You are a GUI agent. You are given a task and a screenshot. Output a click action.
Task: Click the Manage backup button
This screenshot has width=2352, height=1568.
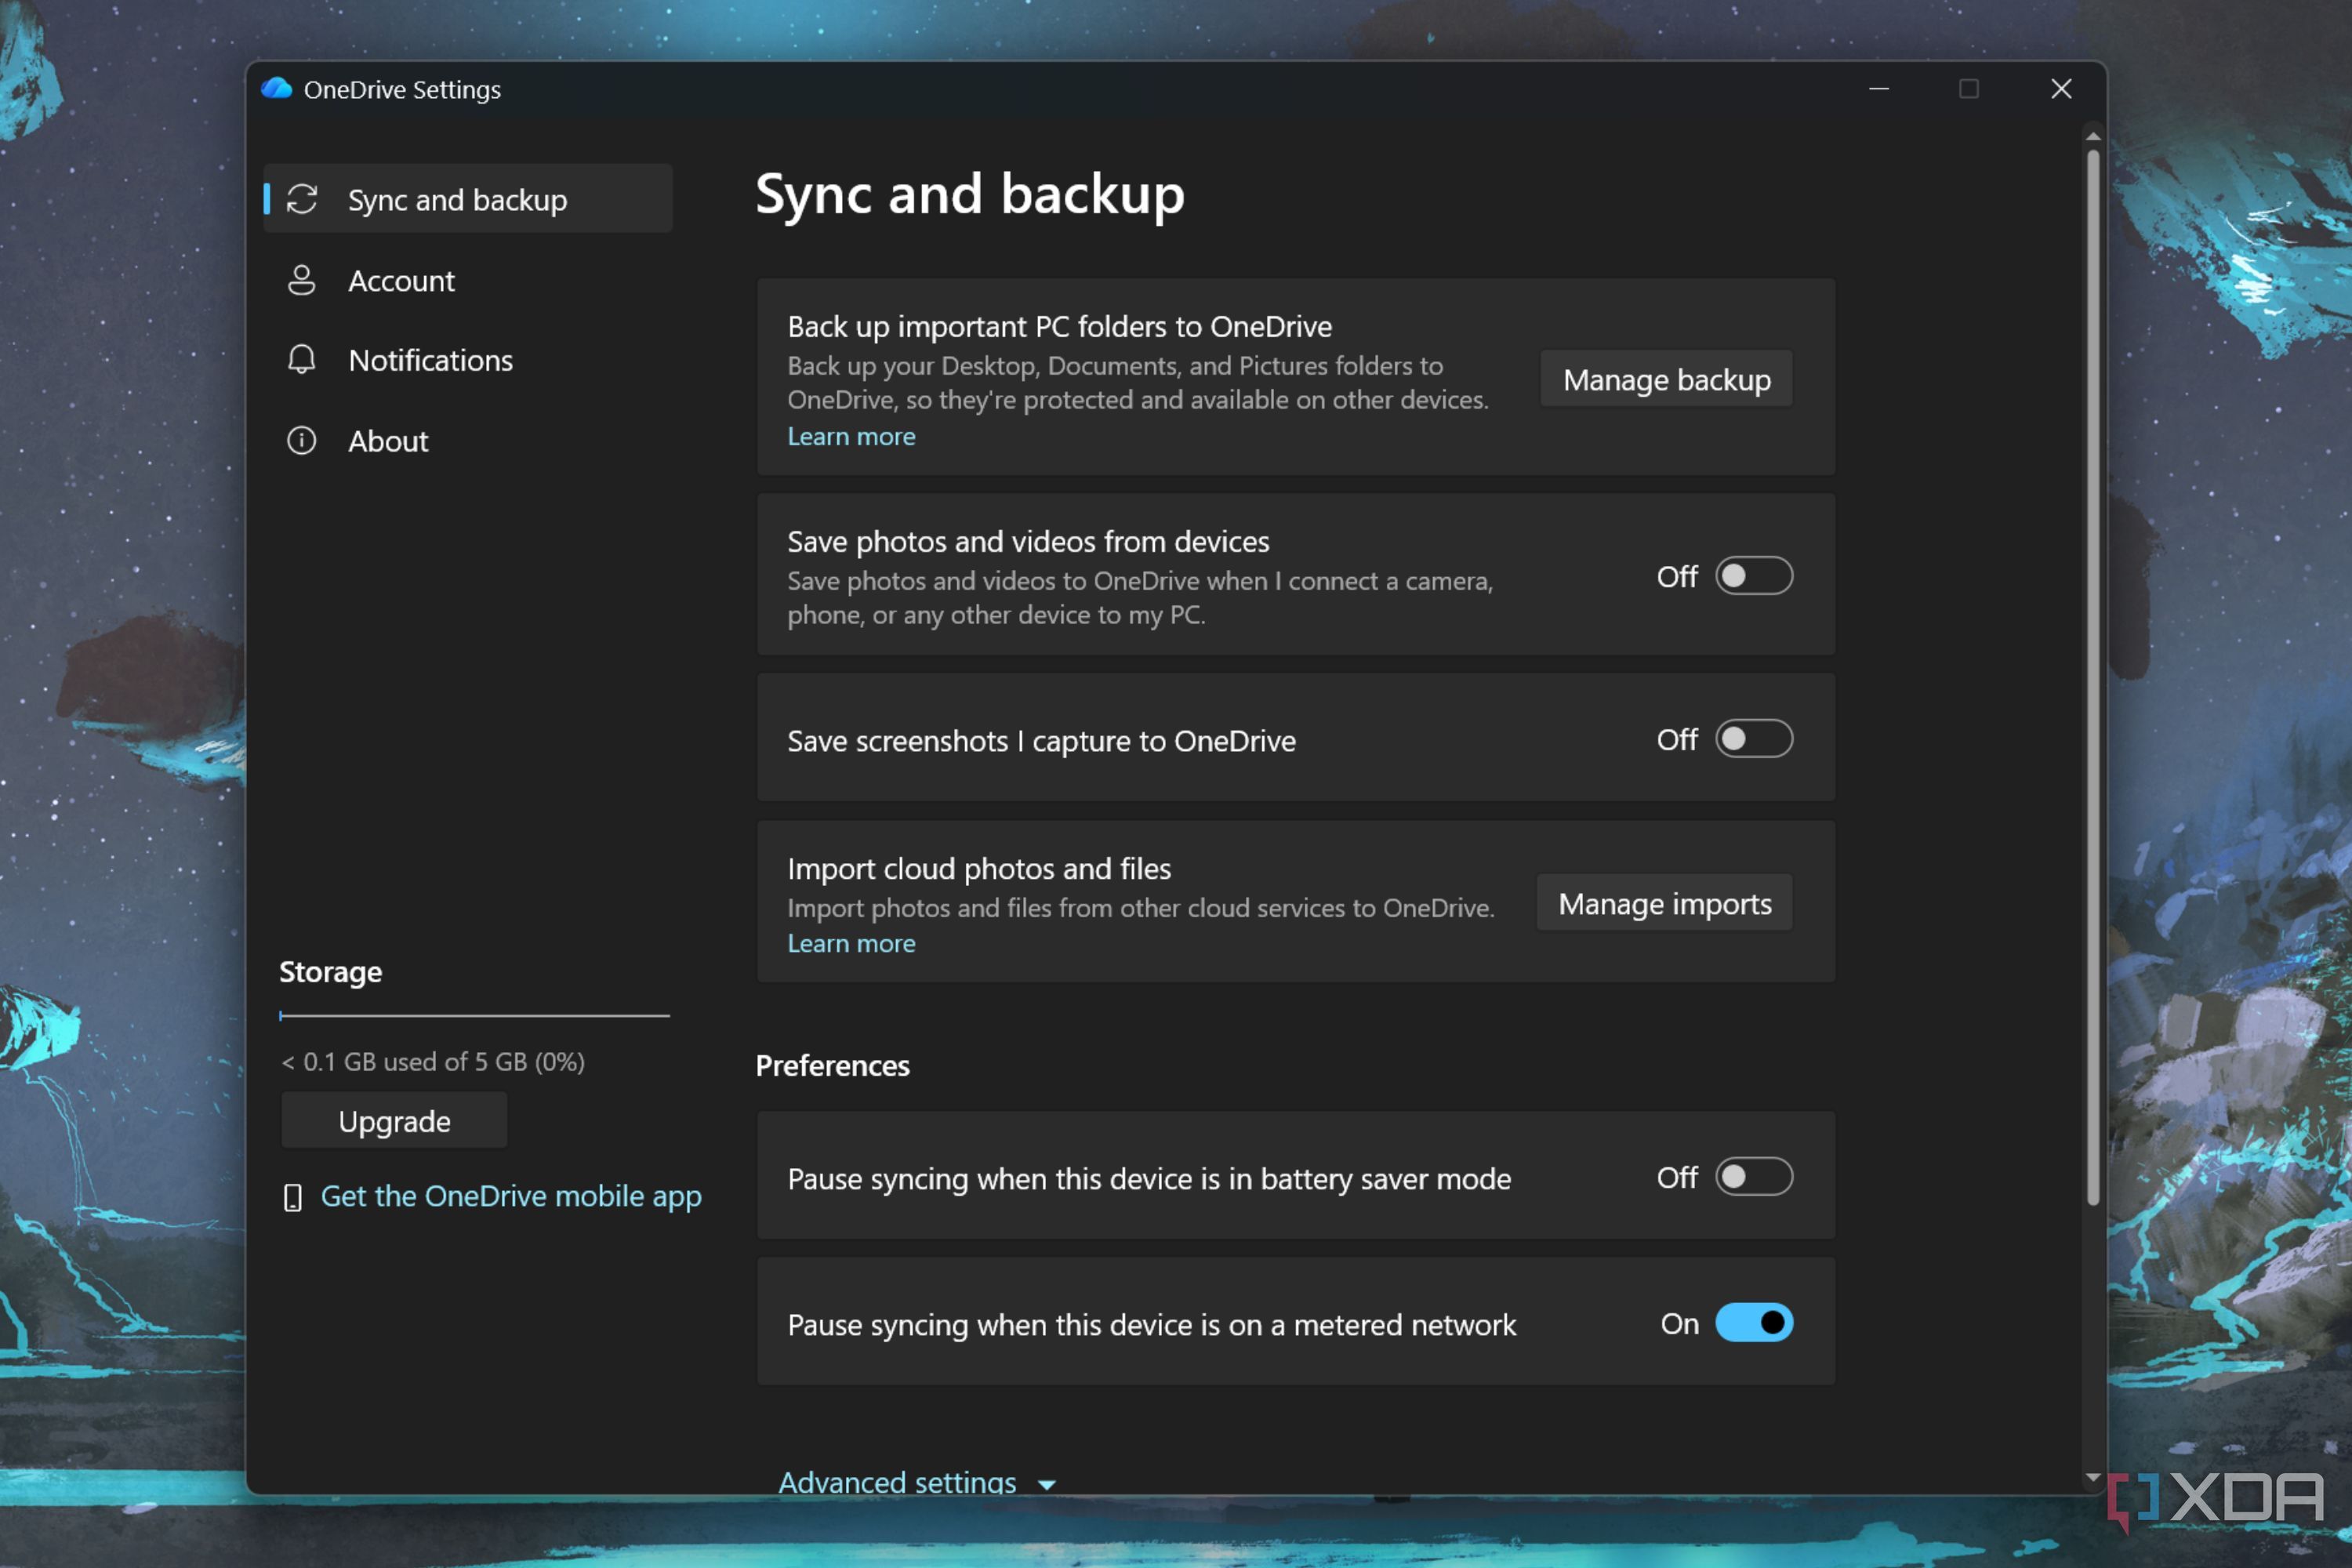click(x=1666, y=379)
